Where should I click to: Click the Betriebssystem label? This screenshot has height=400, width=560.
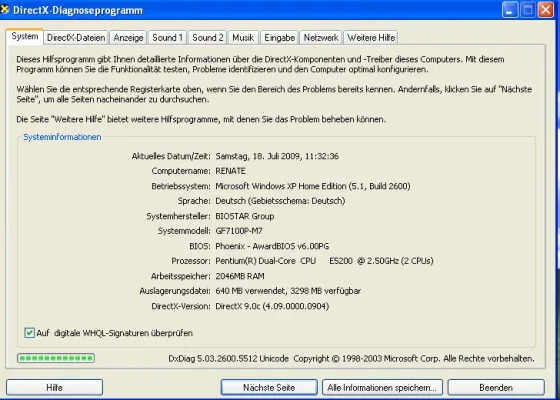(x=181, y=186)
